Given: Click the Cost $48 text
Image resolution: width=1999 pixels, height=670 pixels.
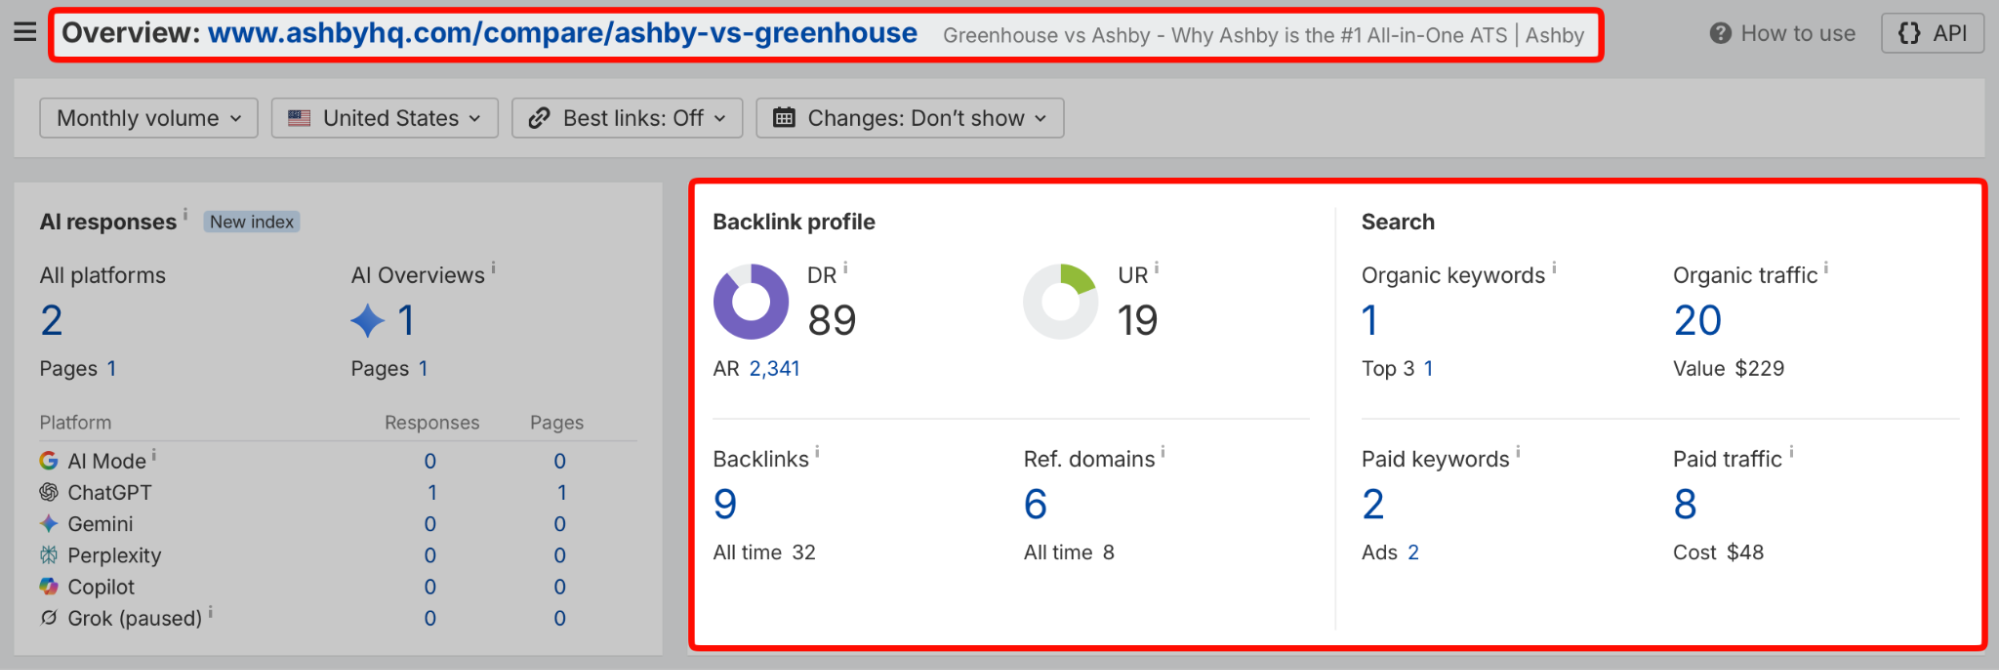Looking at the screenshot, I should point(1718,552).
